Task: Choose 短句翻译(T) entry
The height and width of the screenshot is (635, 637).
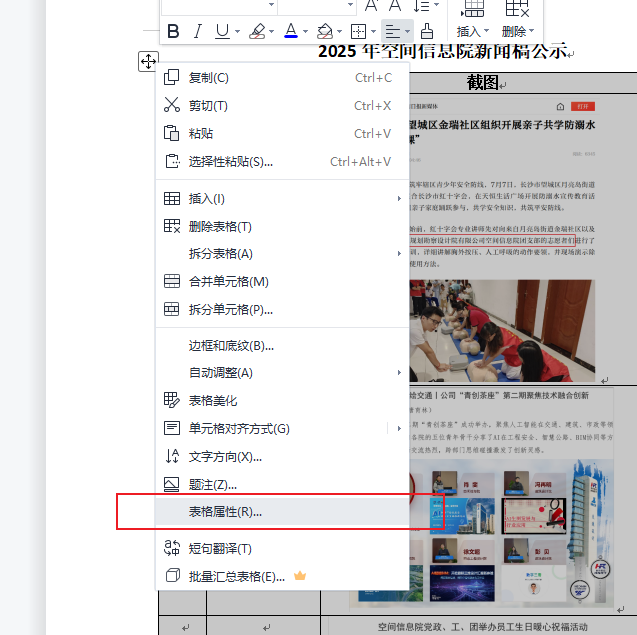Action: pyautogui.click(x=282, y=548)
